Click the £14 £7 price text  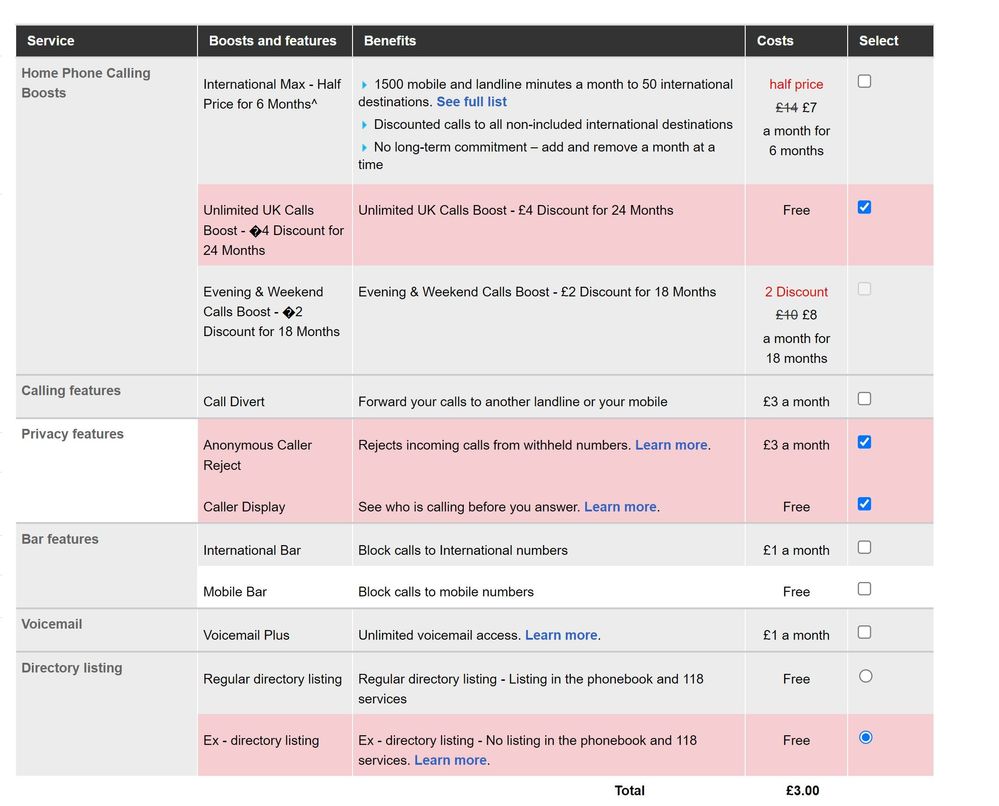pos(796,108)
